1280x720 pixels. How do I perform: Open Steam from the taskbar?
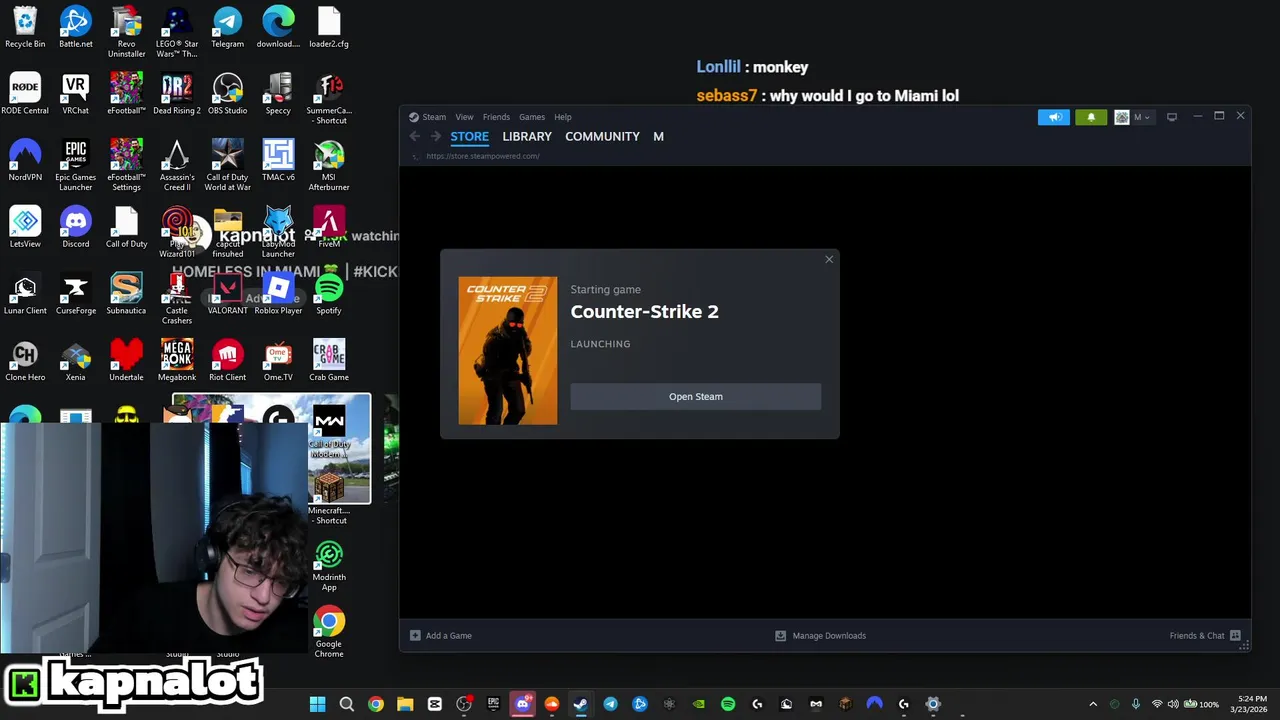tap(581, 704)
